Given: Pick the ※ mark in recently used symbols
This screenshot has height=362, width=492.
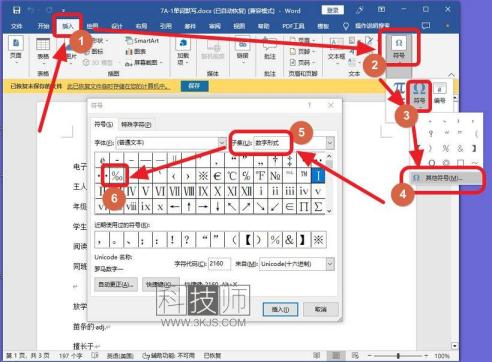Looking at the screenshot, I should 318,240.
